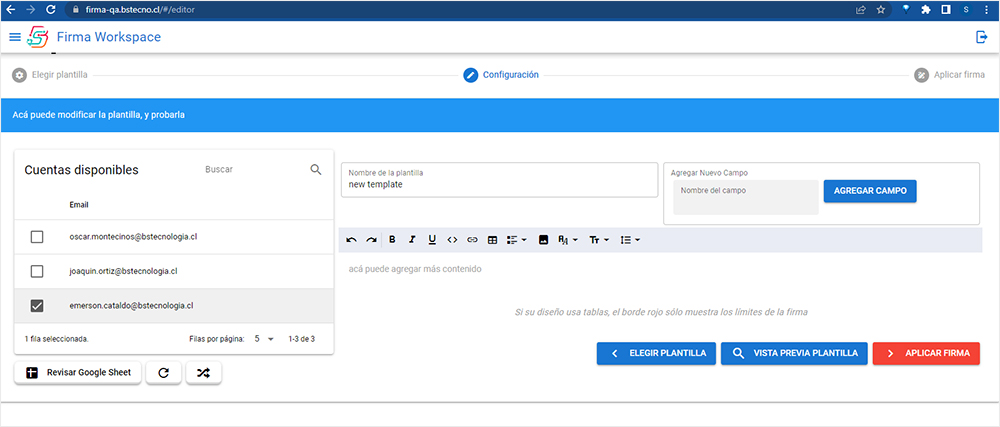Check the joaquin.ortiz@bstecnologia.cl account

pyautogui.click(x=37, y=271)
